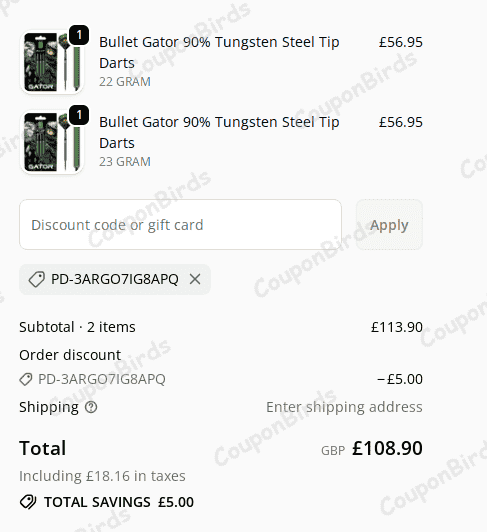Click the tag icon under Order discount
Image resolution: width=487 pixels, height=532 pixels.
click(x=26, y=379)
